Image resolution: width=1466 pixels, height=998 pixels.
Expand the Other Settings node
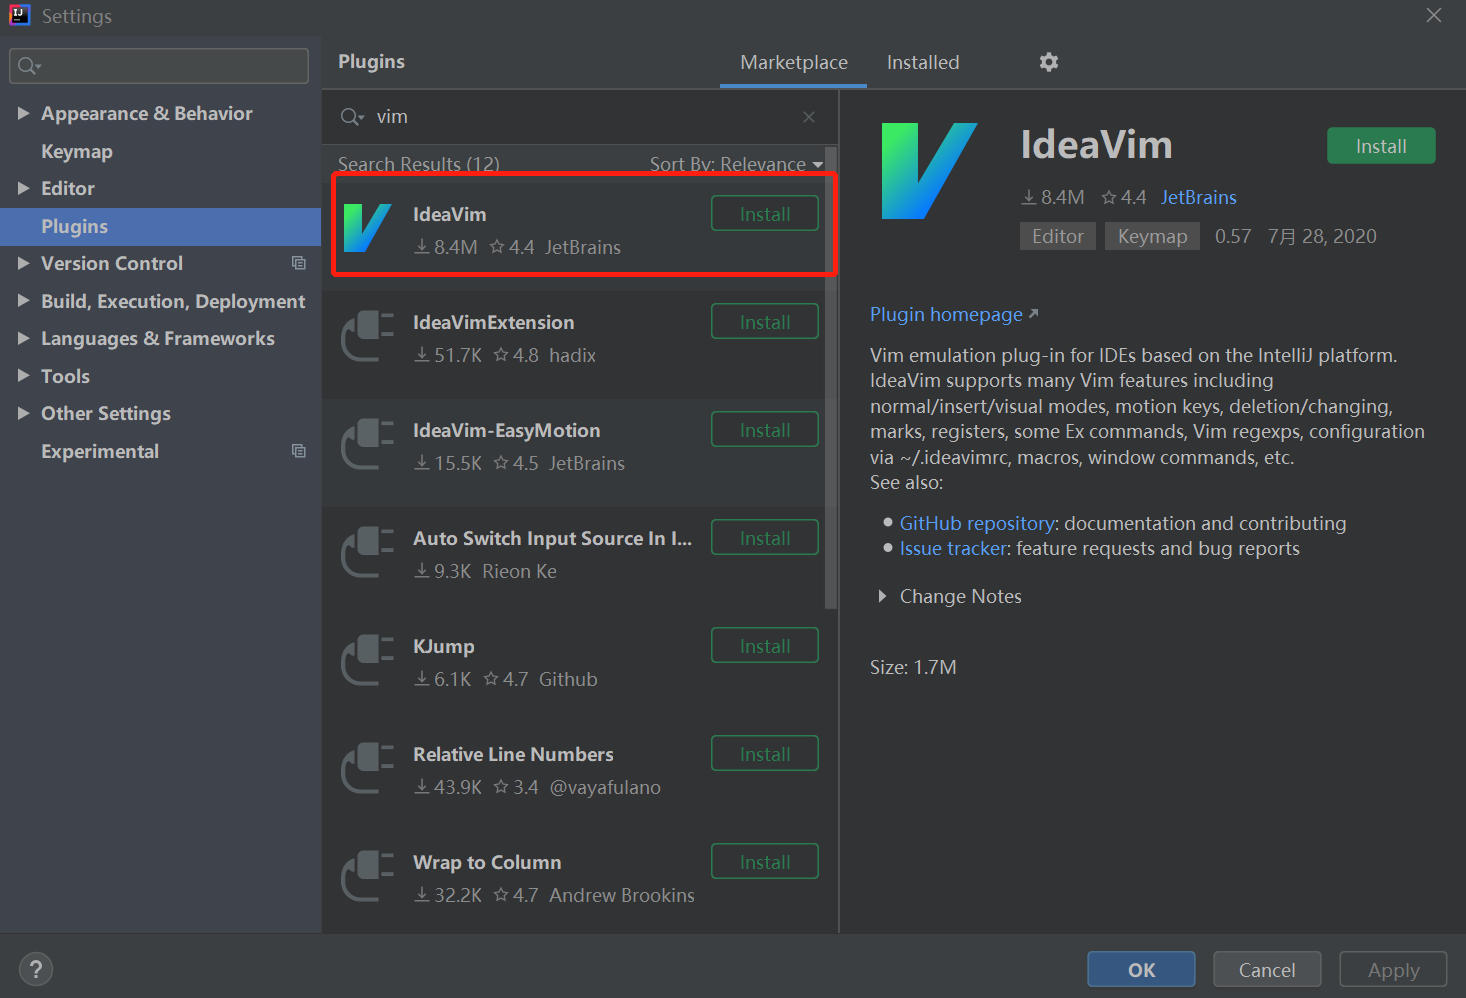pyautogui.click(x=23, y=413)
